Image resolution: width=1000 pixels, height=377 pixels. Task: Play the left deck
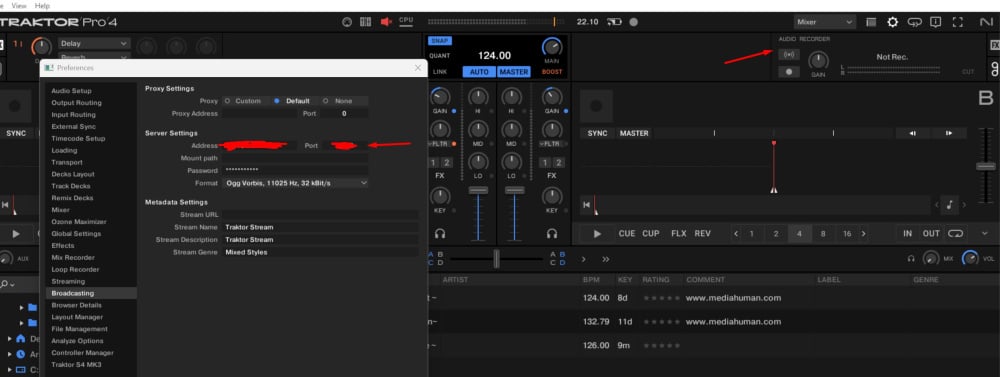16,234
